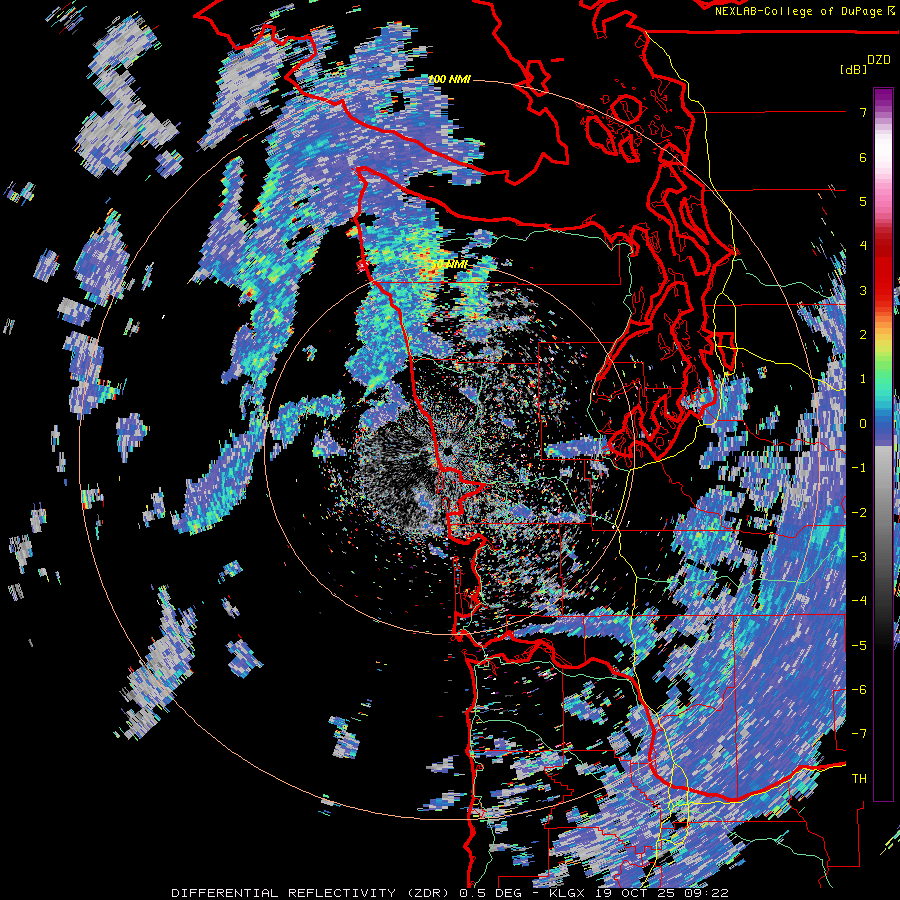The image size is (900, 900).
Task: Click the 50 NMI range ring label
Action: 449,265
